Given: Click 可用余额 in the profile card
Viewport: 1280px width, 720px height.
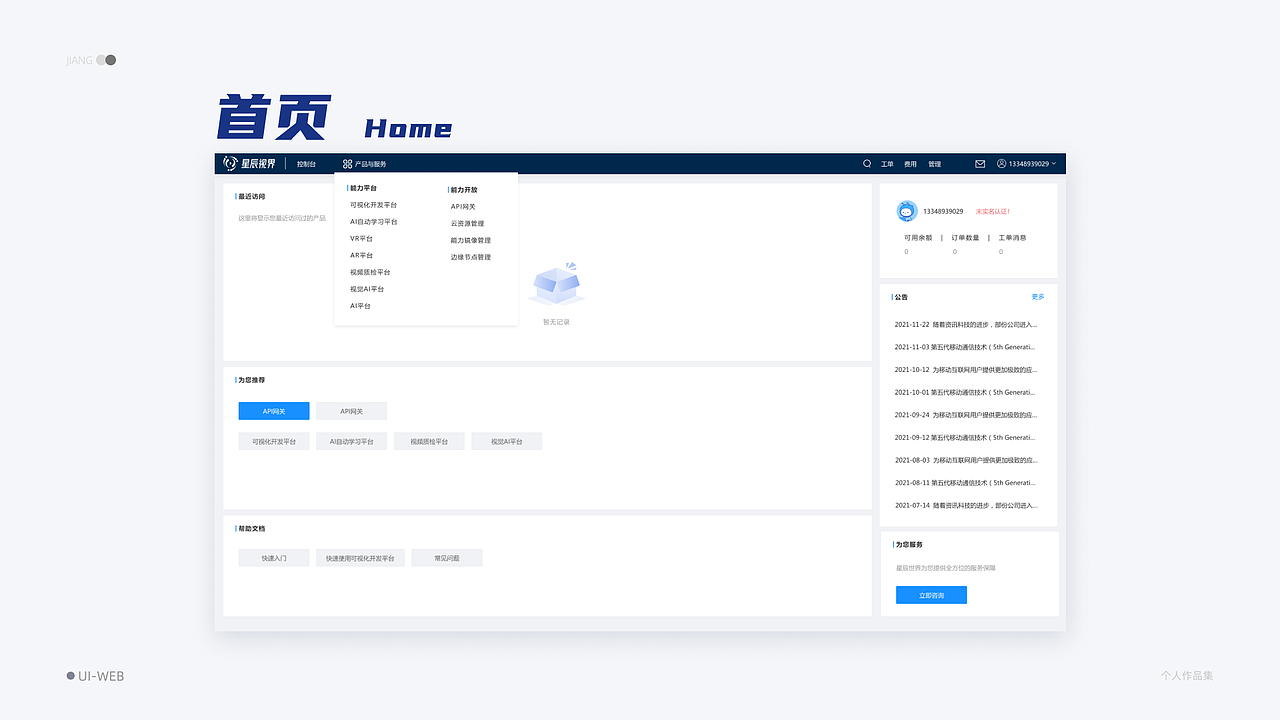Looking at the screenshot, I should 918,238.
